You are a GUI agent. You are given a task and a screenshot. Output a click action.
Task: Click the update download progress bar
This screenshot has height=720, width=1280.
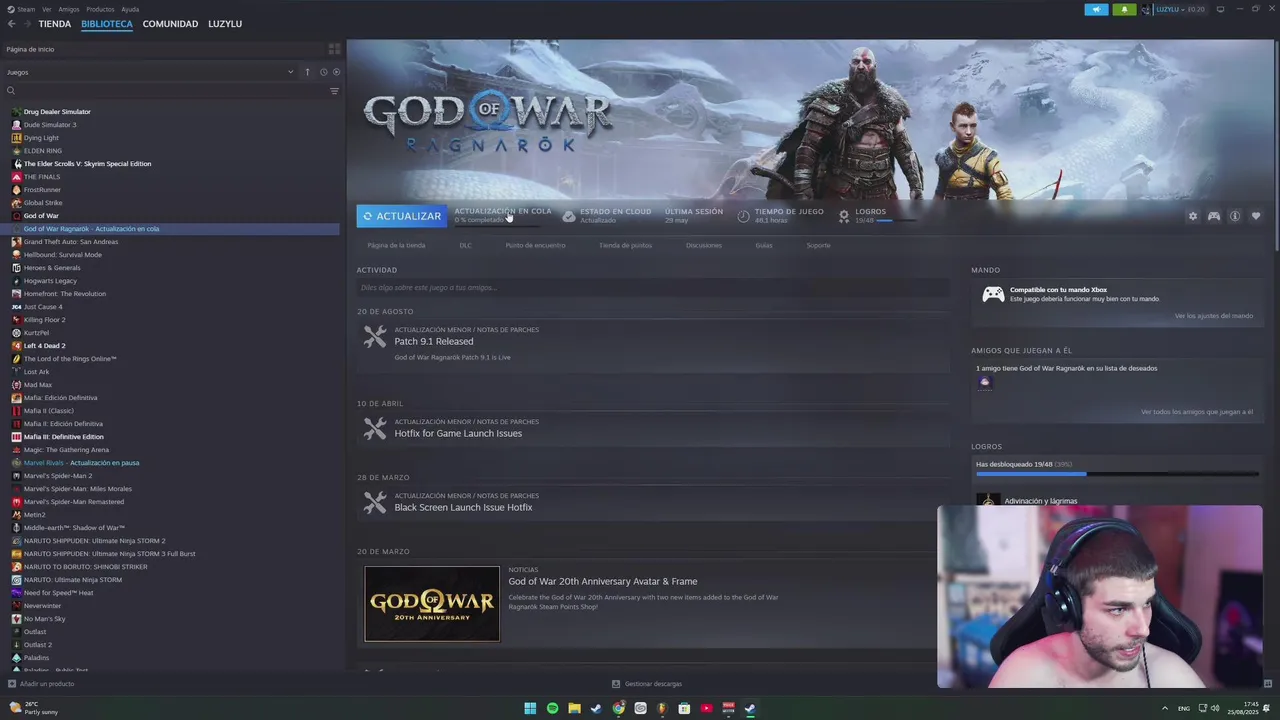tap(497, 224)
